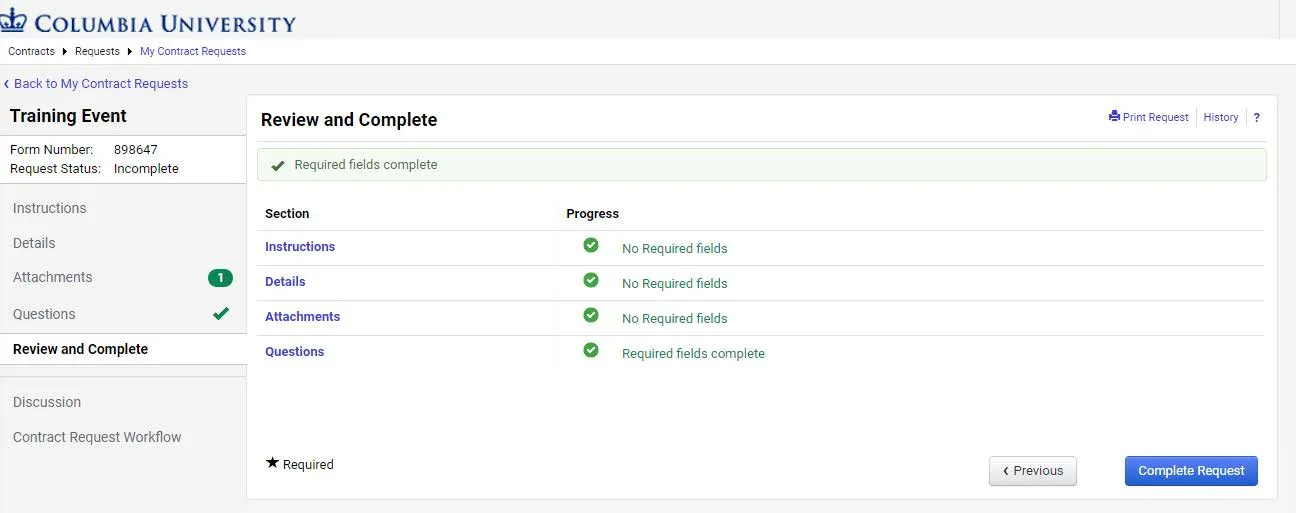Click Print Request link
The image size is (1296, 513).
point(1155,117)
